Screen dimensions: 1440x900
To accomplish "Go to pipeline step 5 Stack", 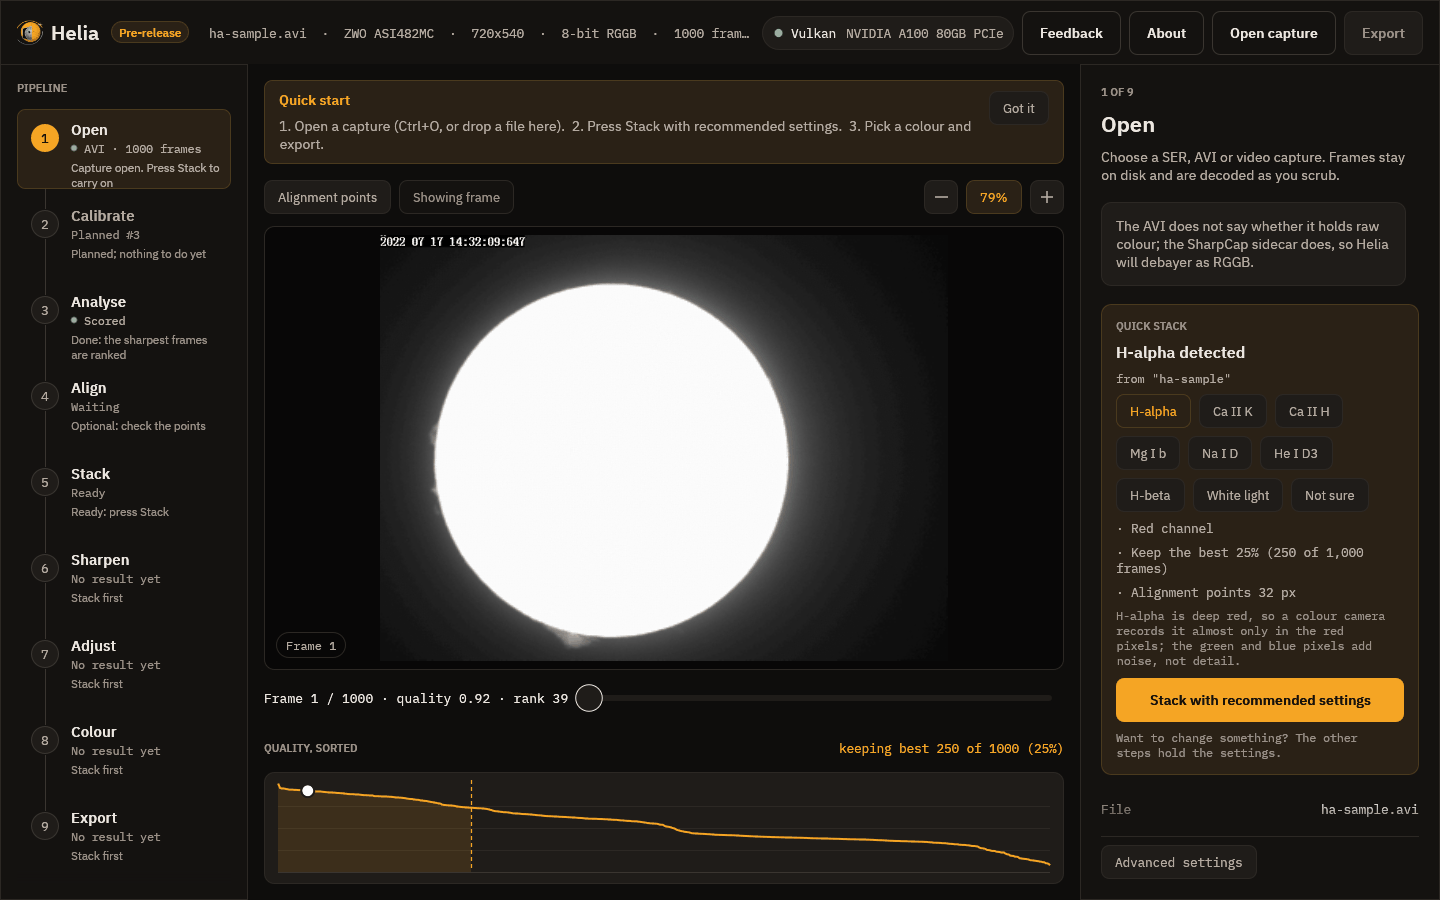I will (x=124, y=493).
